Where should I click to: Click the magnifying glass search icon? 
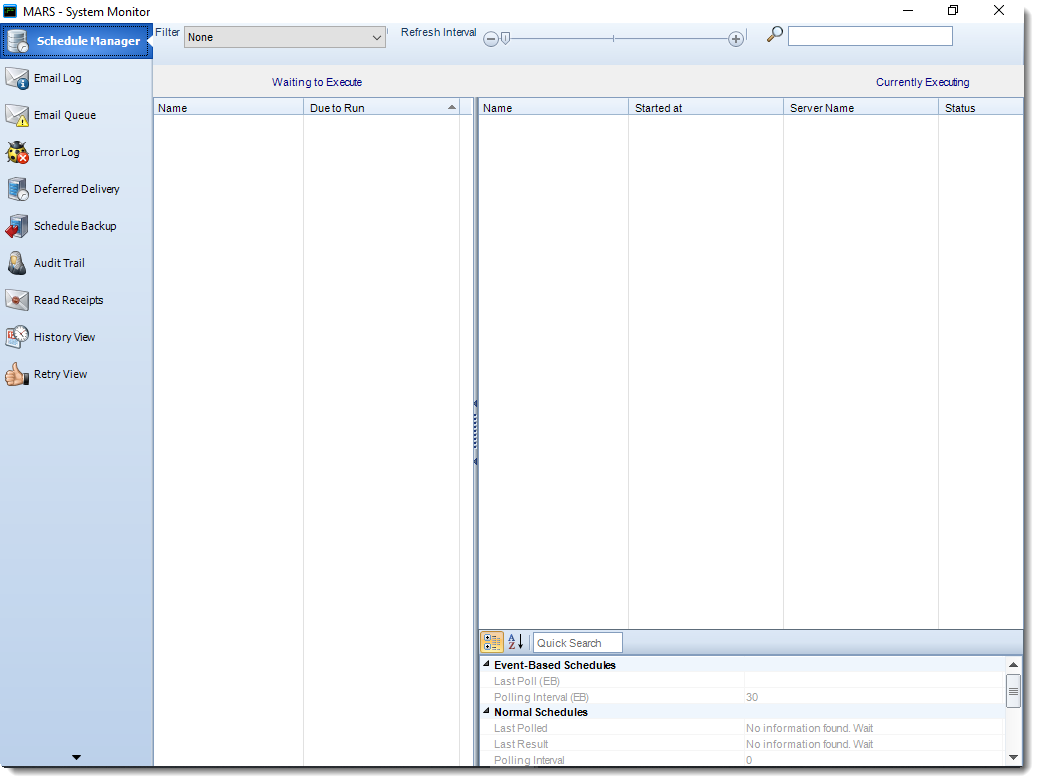775,34
